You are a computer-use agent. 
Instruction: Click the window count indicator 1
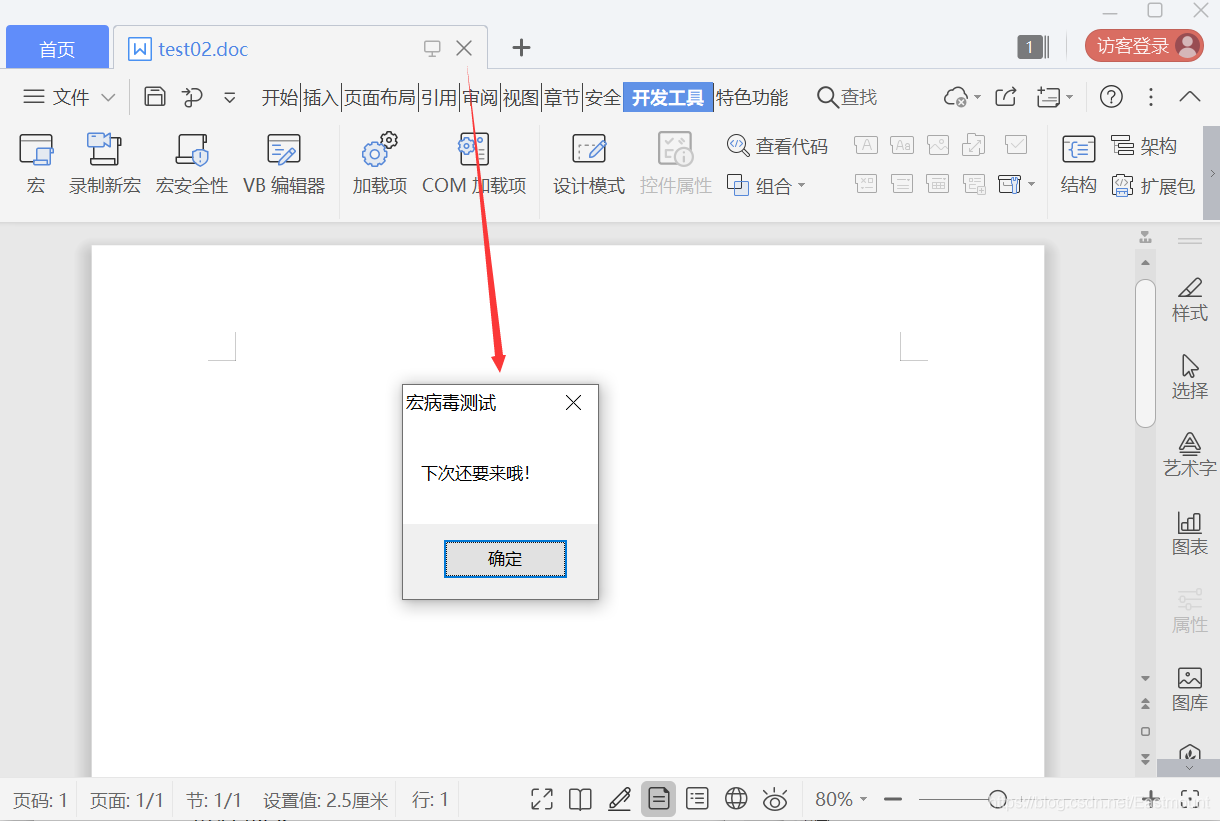pyautogui.click(x=1031, y=46)
